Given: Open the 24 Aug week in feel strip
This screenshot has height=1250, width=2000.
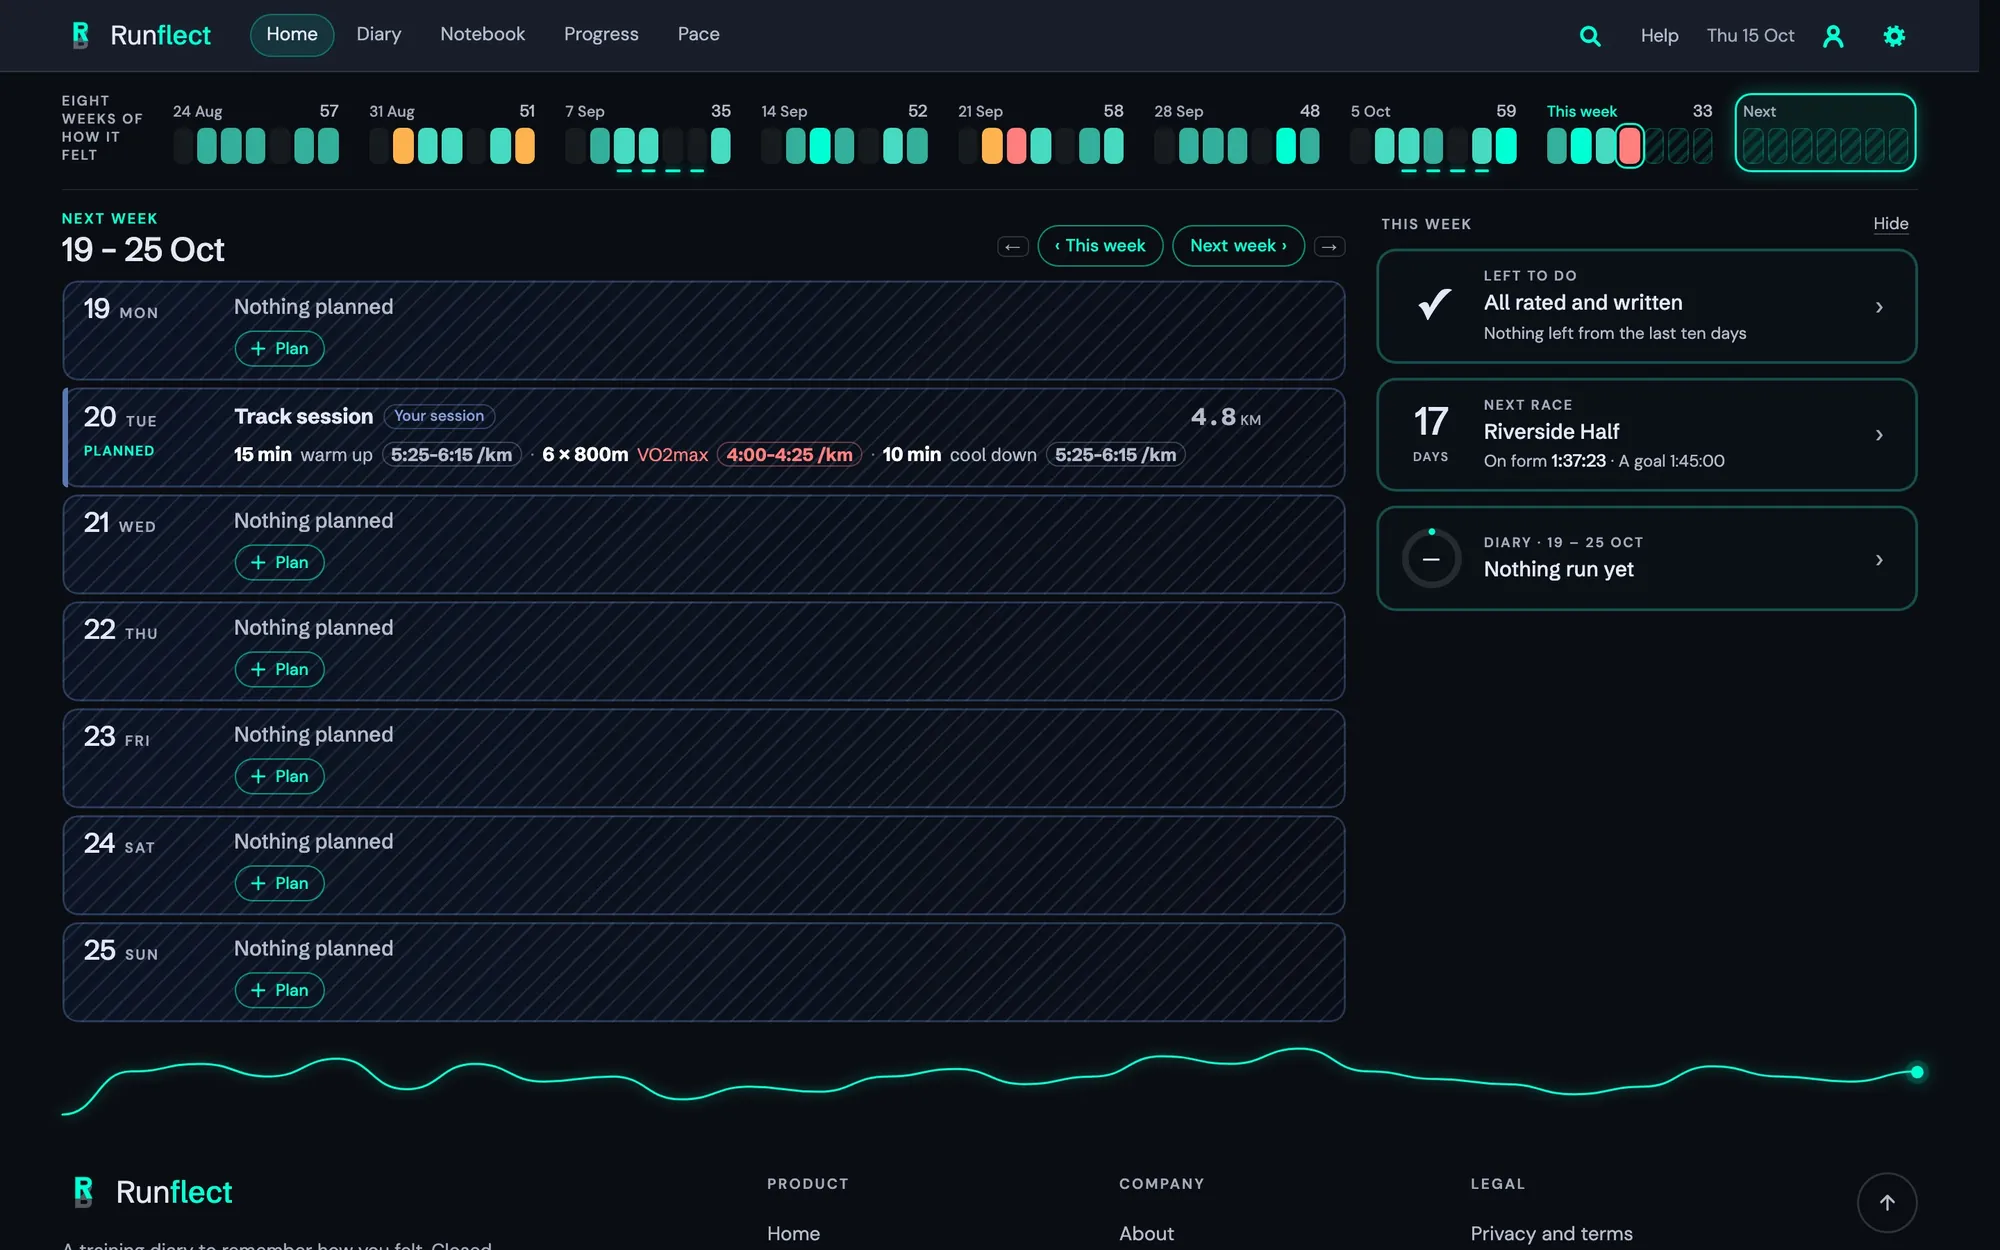Looking at the screenshot, I should coord(256,133).
